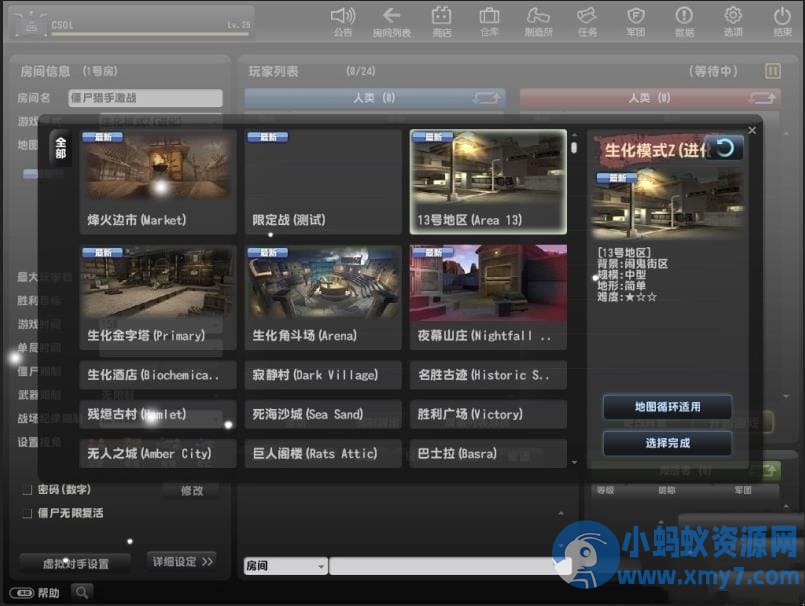Click the blue 人类 (0) team header

(x=375, y=97)
